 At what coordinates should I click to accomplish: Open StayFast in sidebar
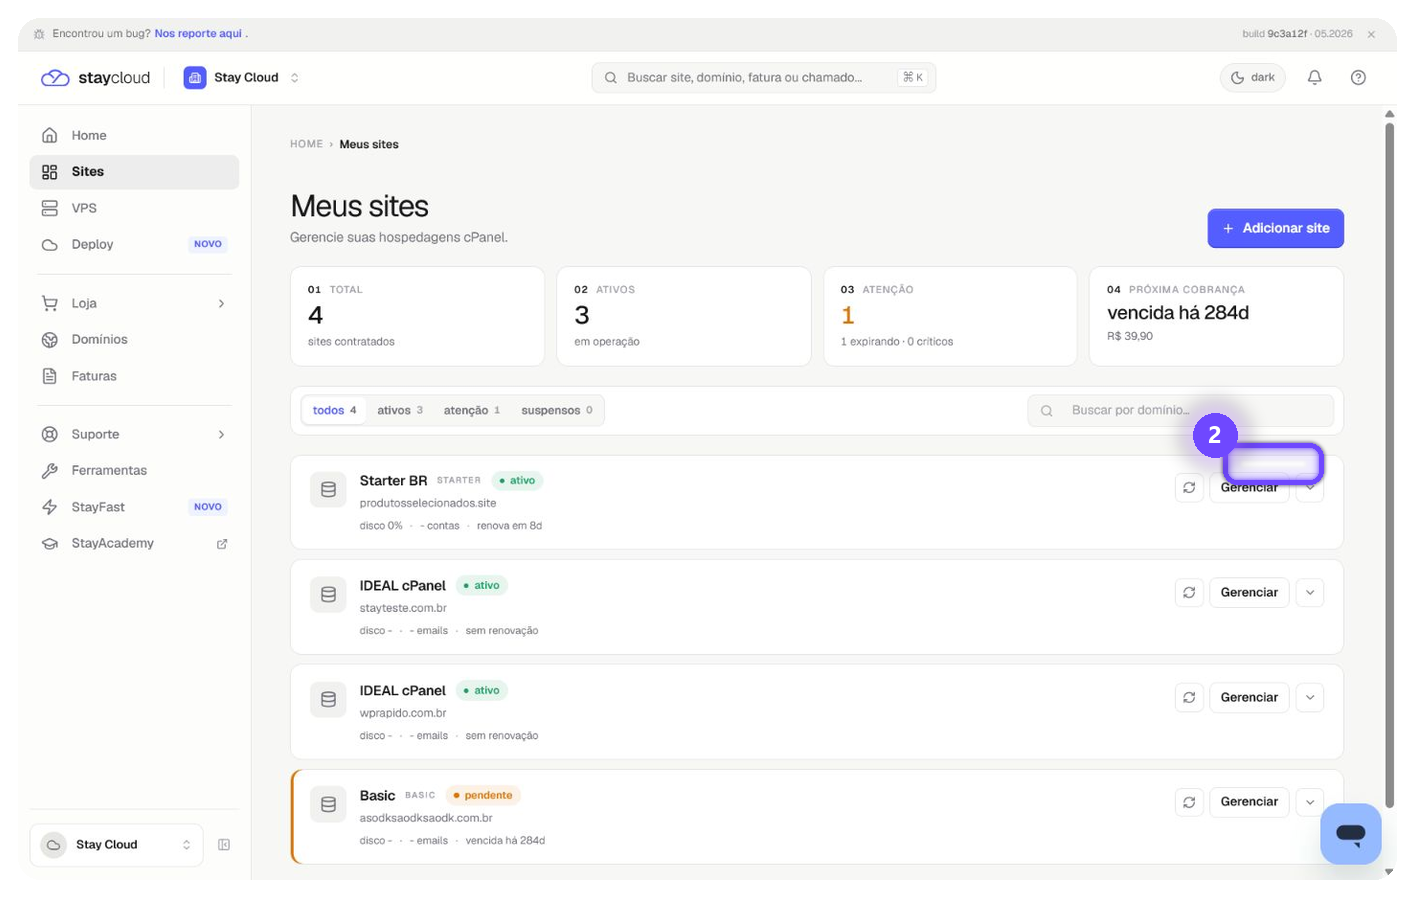(x=134, y=507)
